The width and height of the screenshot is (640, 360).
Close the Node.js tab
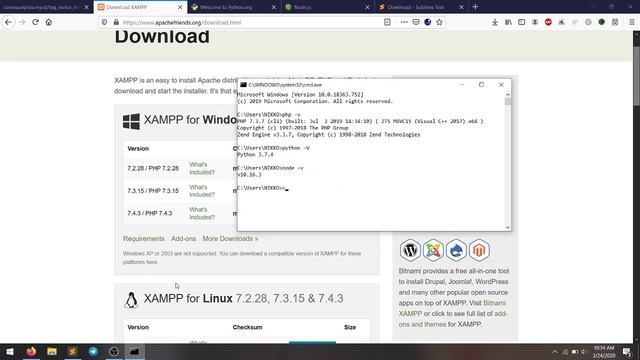point(367,7)
